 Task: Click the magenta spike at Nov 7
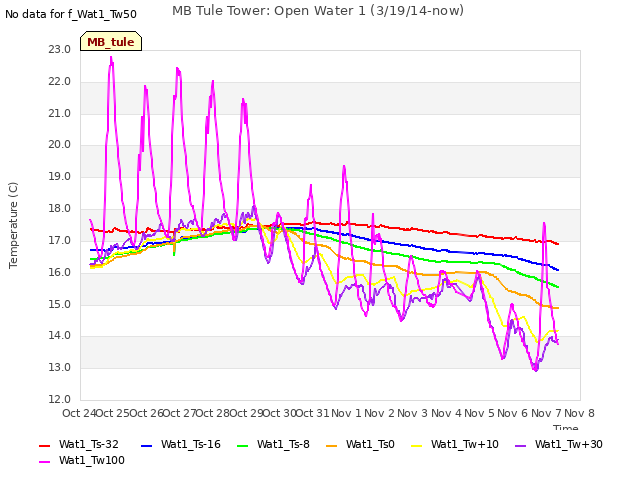point(544,224)
